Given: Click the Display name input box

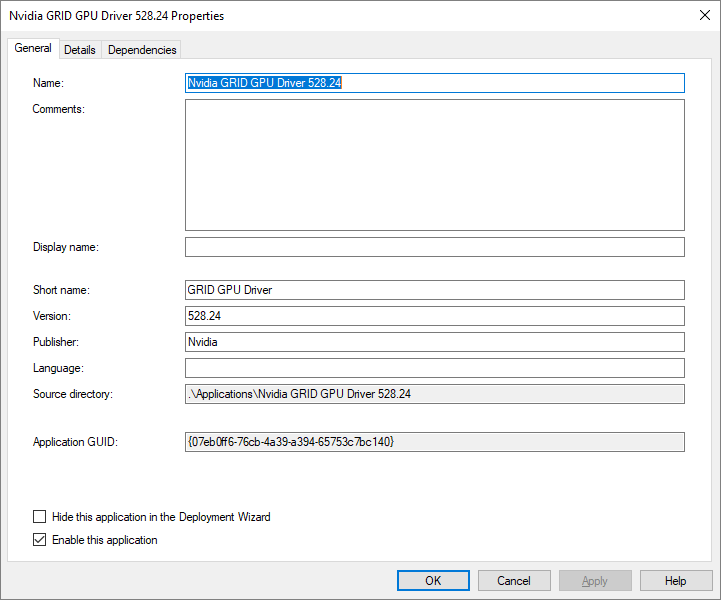Looking at the screenshot, I should (x=434, y=247).
